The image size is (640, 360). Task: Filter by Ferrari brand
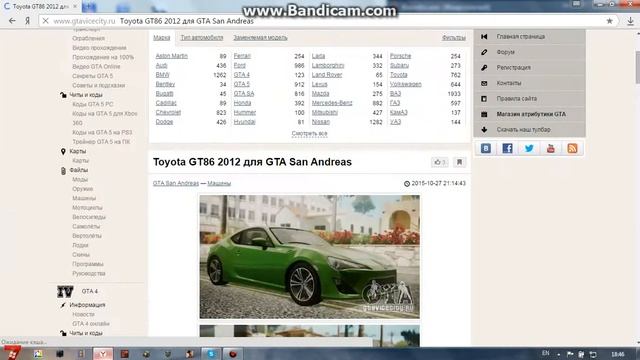click(242, 56)
